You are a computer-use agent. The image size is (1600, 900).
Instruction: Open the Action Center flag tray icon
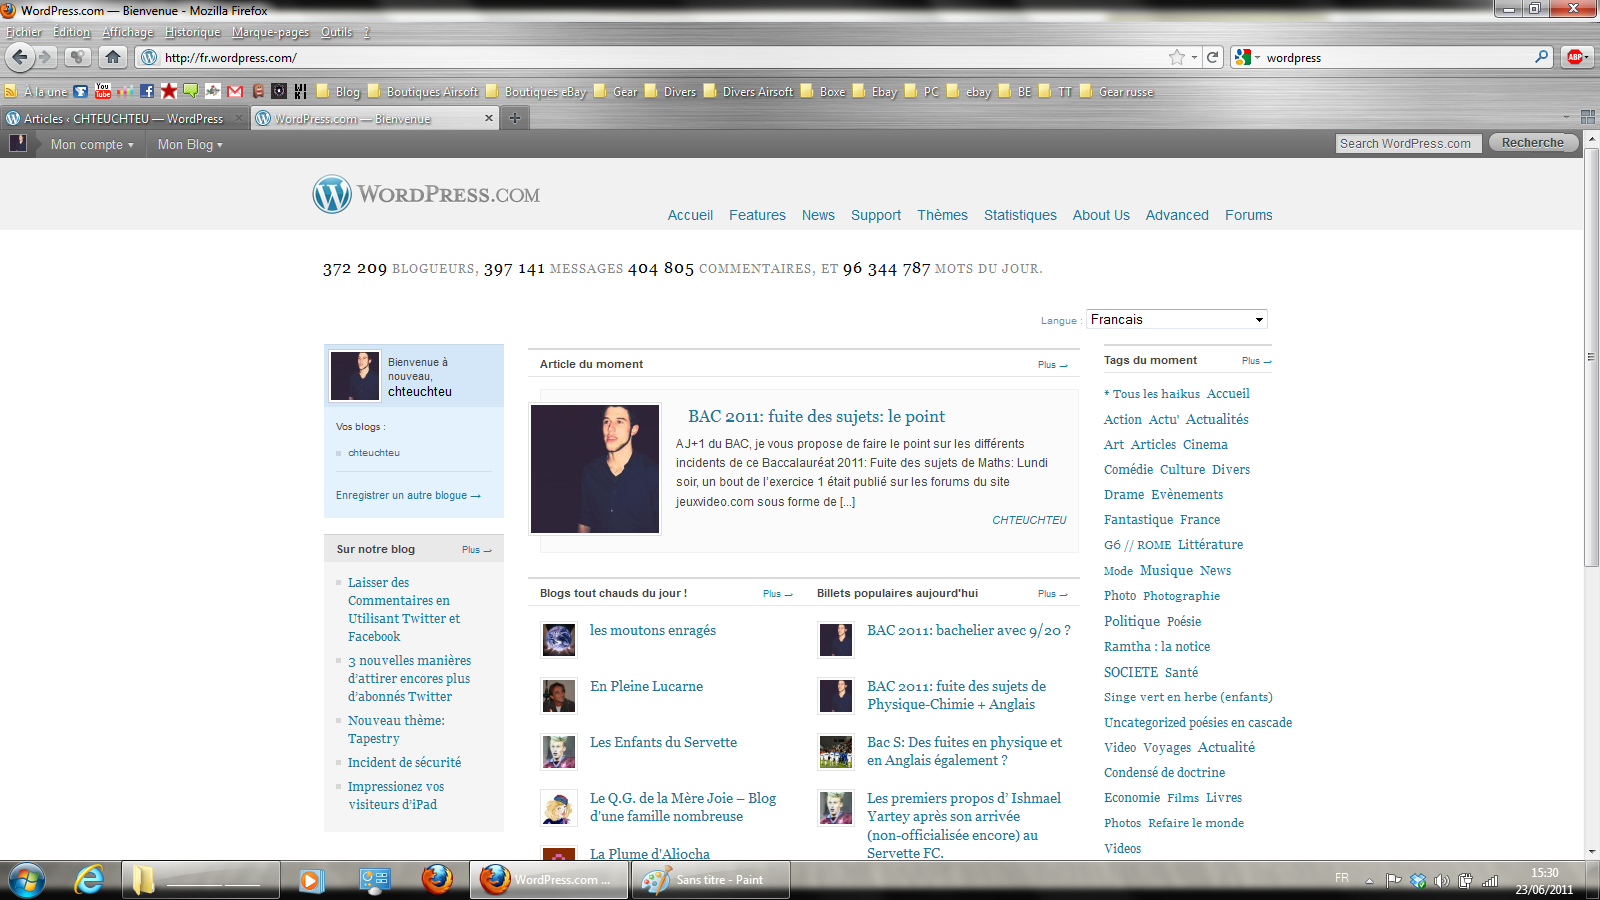tap(1393, 880)
